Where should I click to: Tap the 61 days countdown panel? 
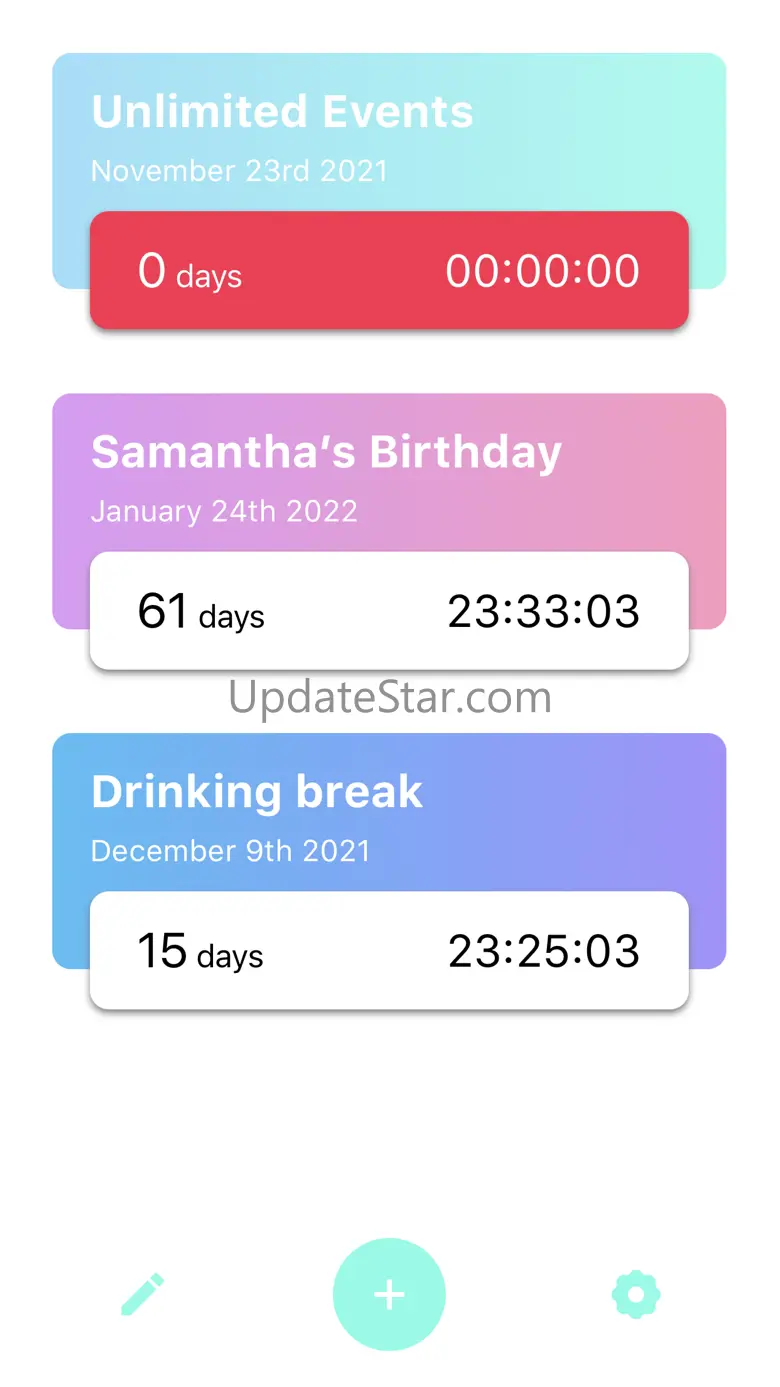tap(389, 611)
